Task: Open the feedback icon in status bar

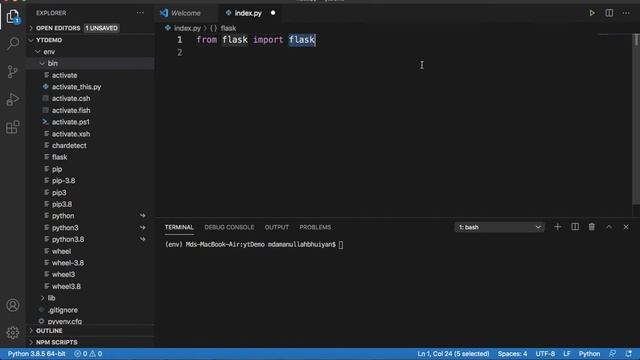Action: coord(612,354)
